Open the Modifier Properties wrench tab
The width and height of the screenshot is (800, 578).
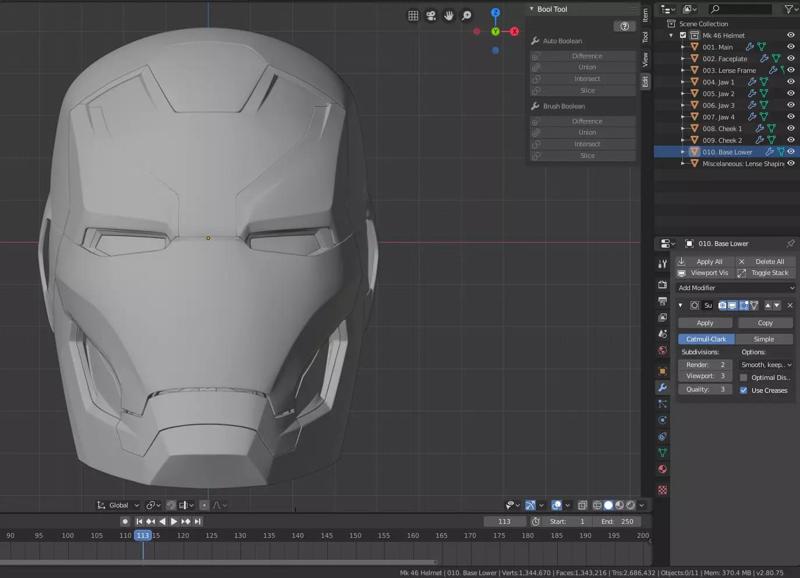click(662, 388)
